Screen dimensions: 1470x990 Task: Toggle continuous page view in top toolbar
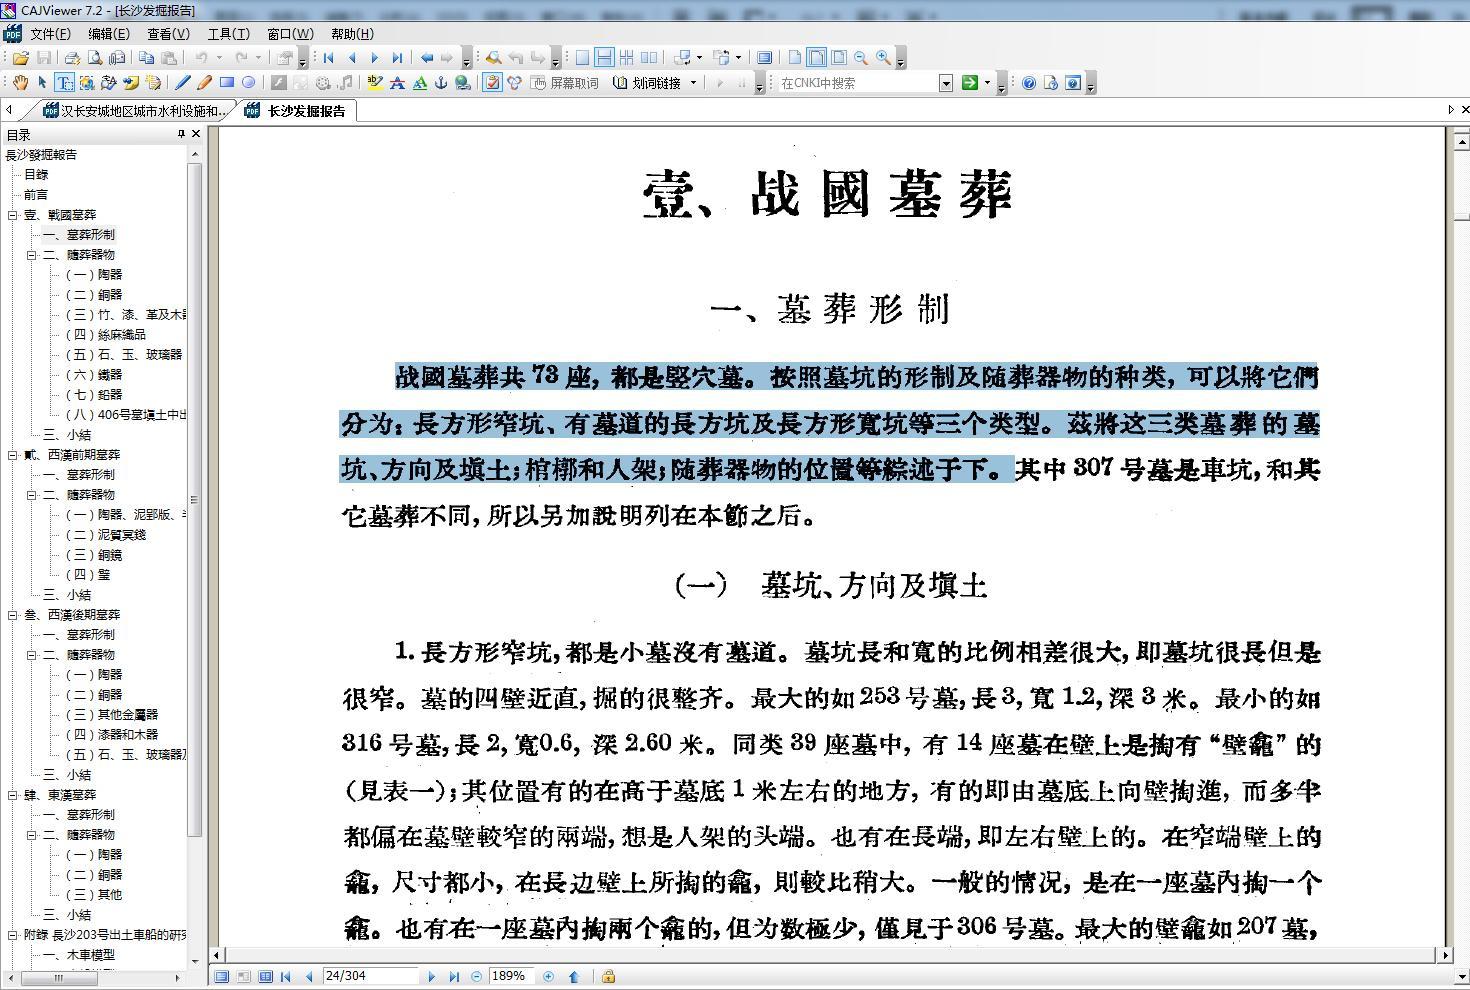click(x=604, y=58)
